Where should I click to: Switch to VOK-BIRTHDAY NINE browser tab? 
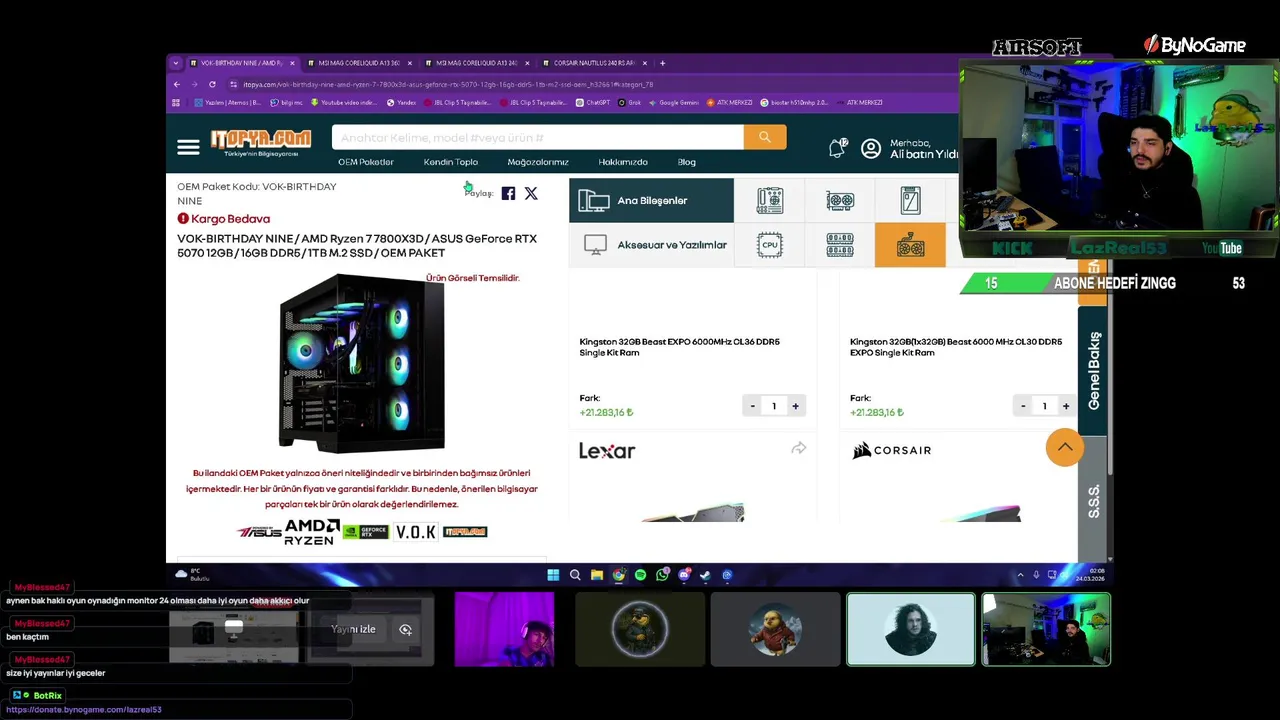pyautogui.click(x=241, y=63)
